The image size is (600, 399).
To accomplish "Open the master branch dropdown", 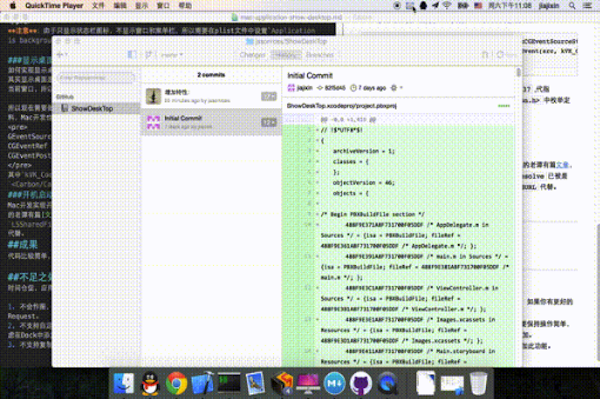I will point(171,55).
